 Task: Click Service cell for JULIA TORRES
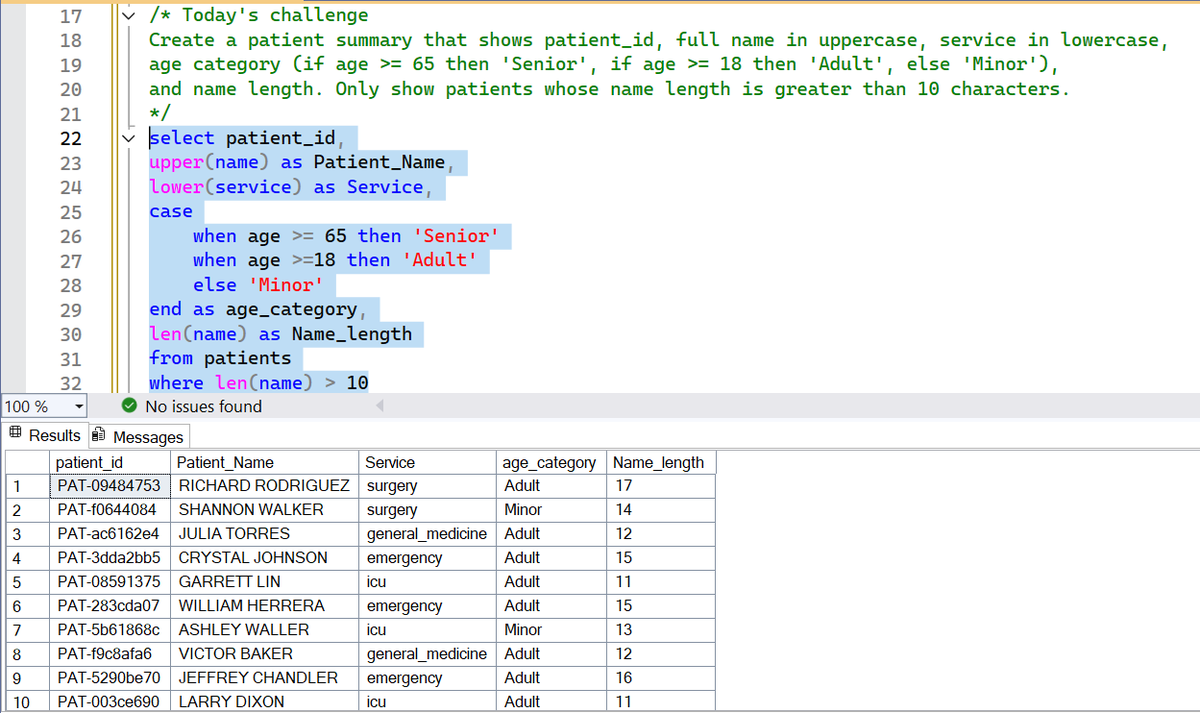coord(426,534)
